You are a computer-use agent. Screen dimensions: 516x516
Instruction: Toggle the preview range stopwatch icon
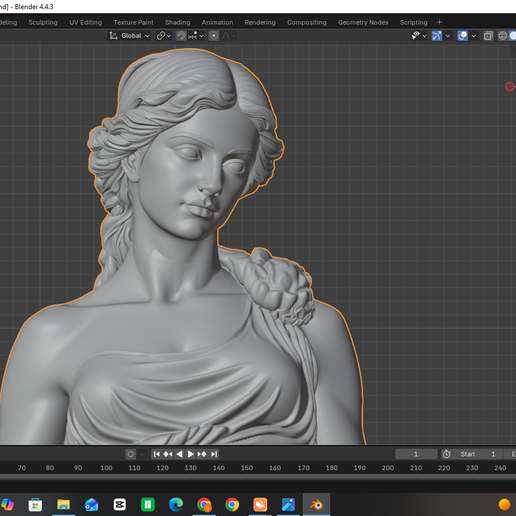pyautogui.click(x=447, y=454)
